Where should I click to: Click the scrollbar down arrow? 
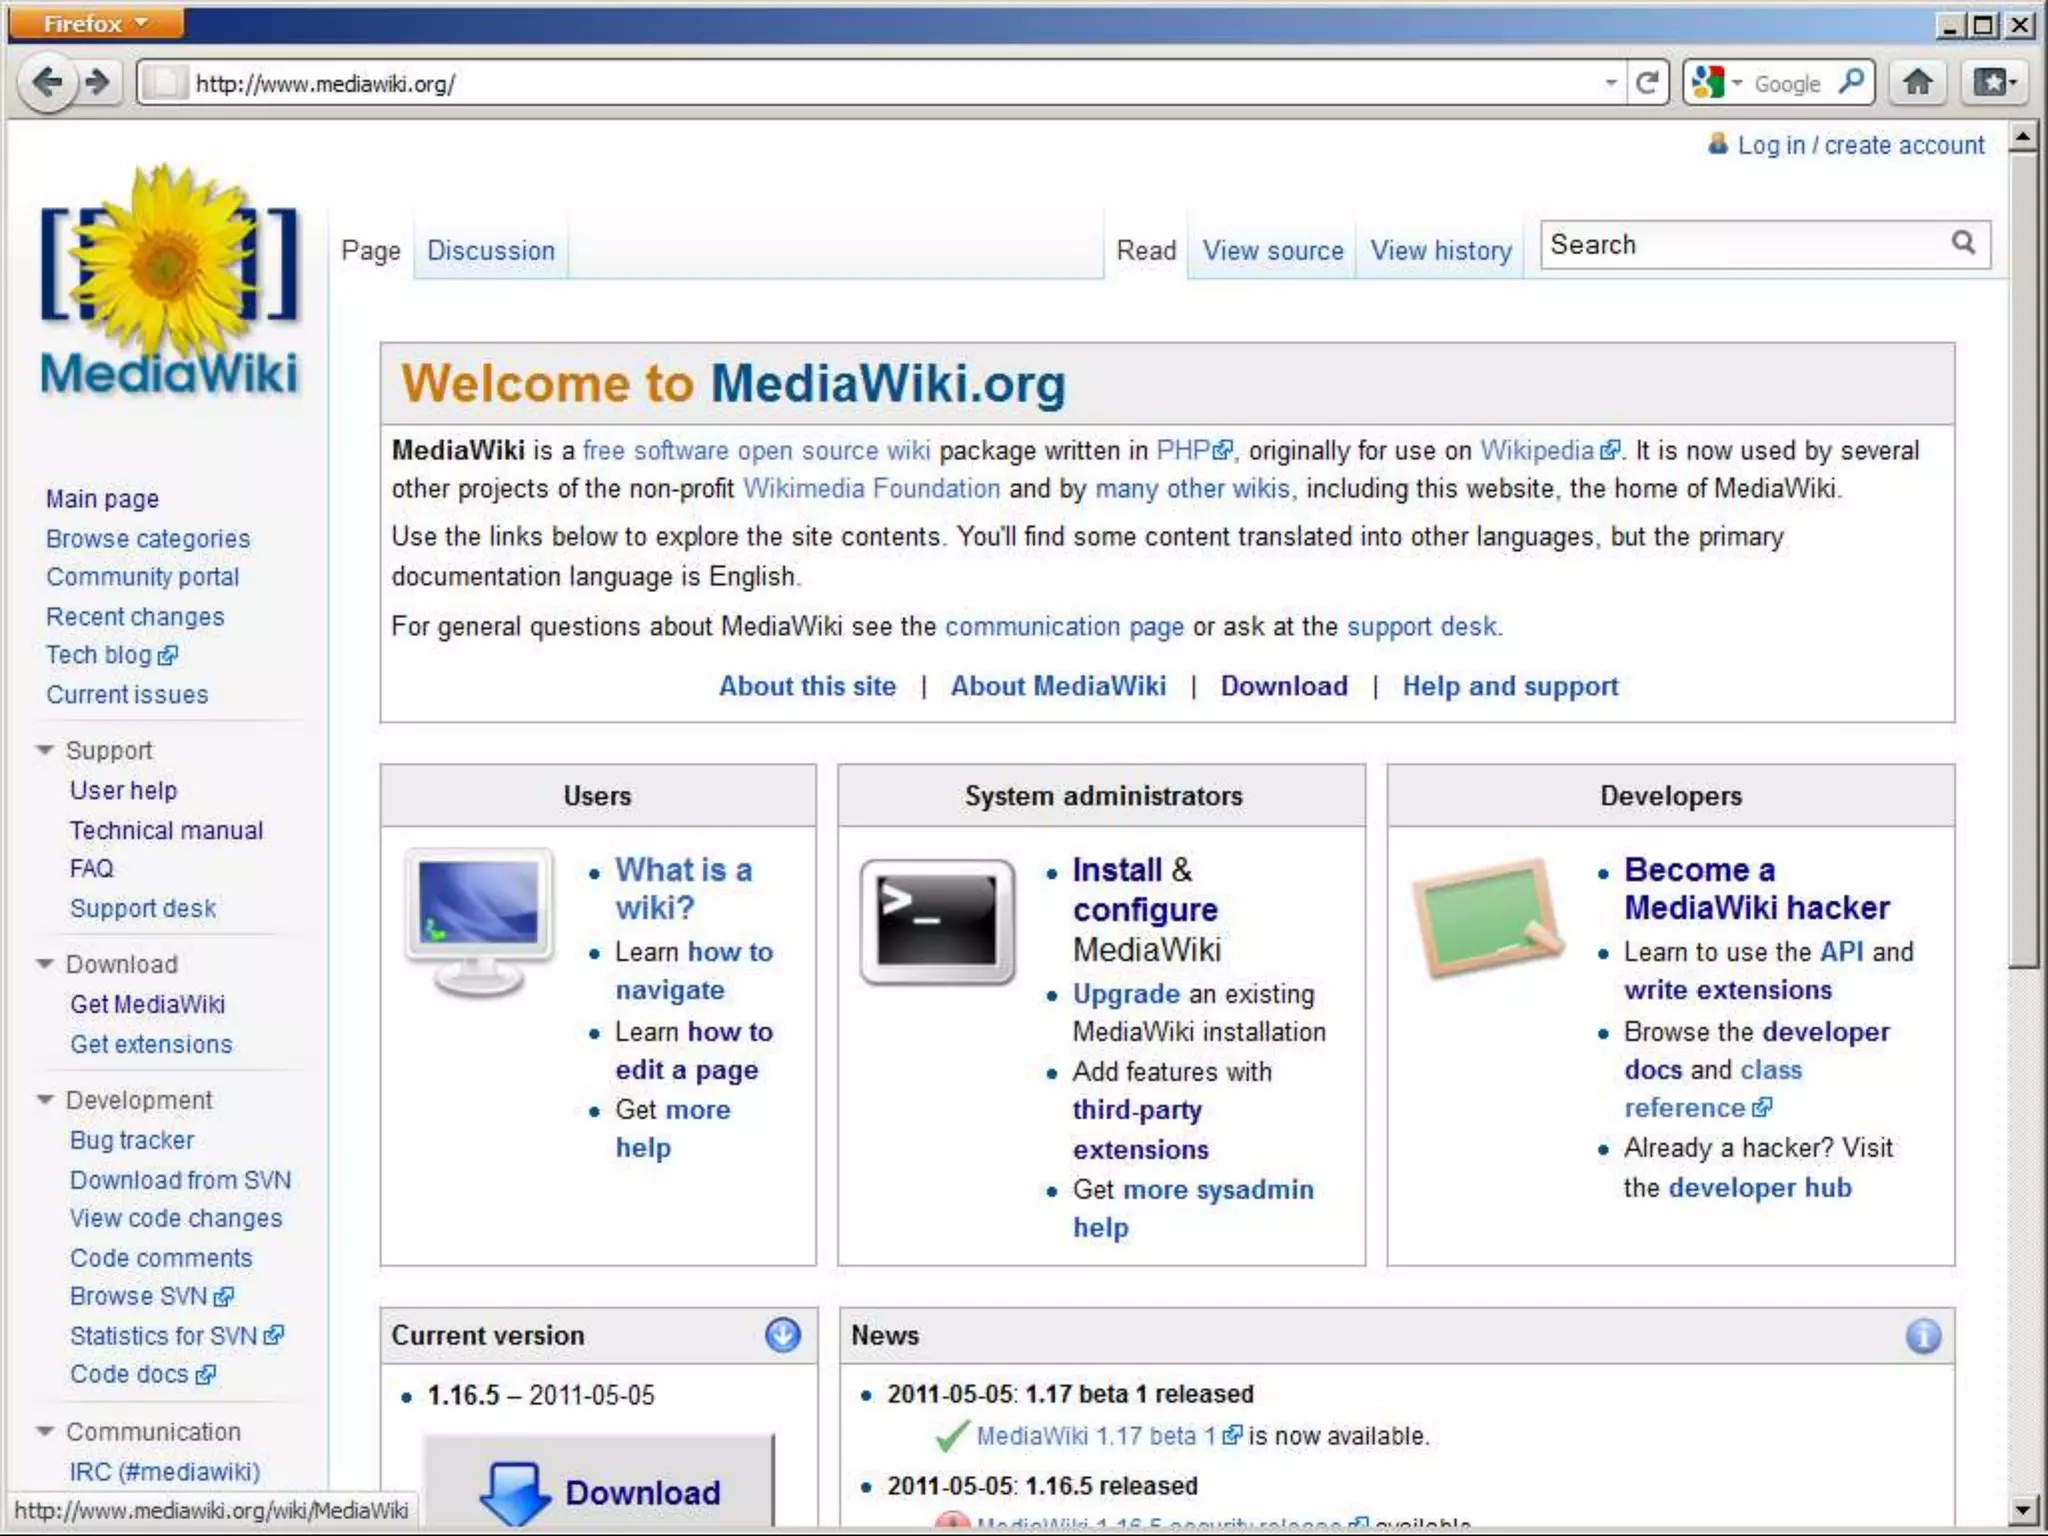pos(2023,1509)
